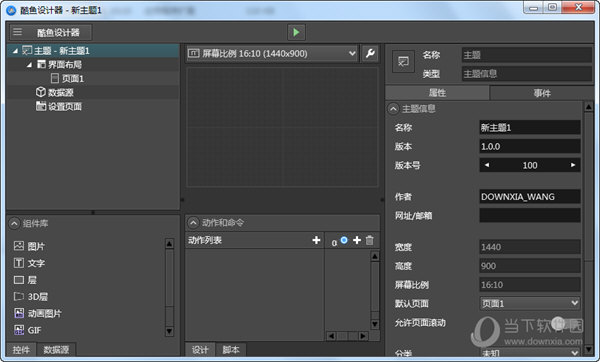Click the top 名称 field showing 主题
600x362 pixels.
(x=527, y=55)
